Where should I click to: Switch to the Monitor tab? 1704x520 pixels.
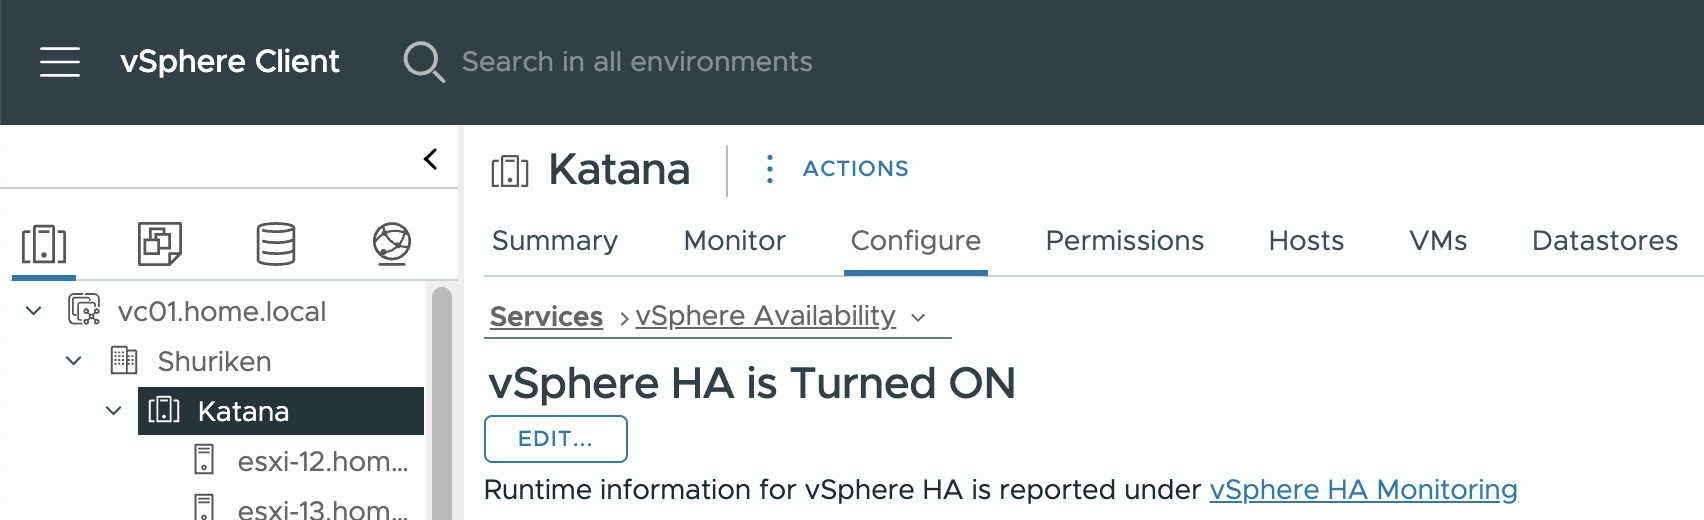pyautogui.click(x=734, y=241)
